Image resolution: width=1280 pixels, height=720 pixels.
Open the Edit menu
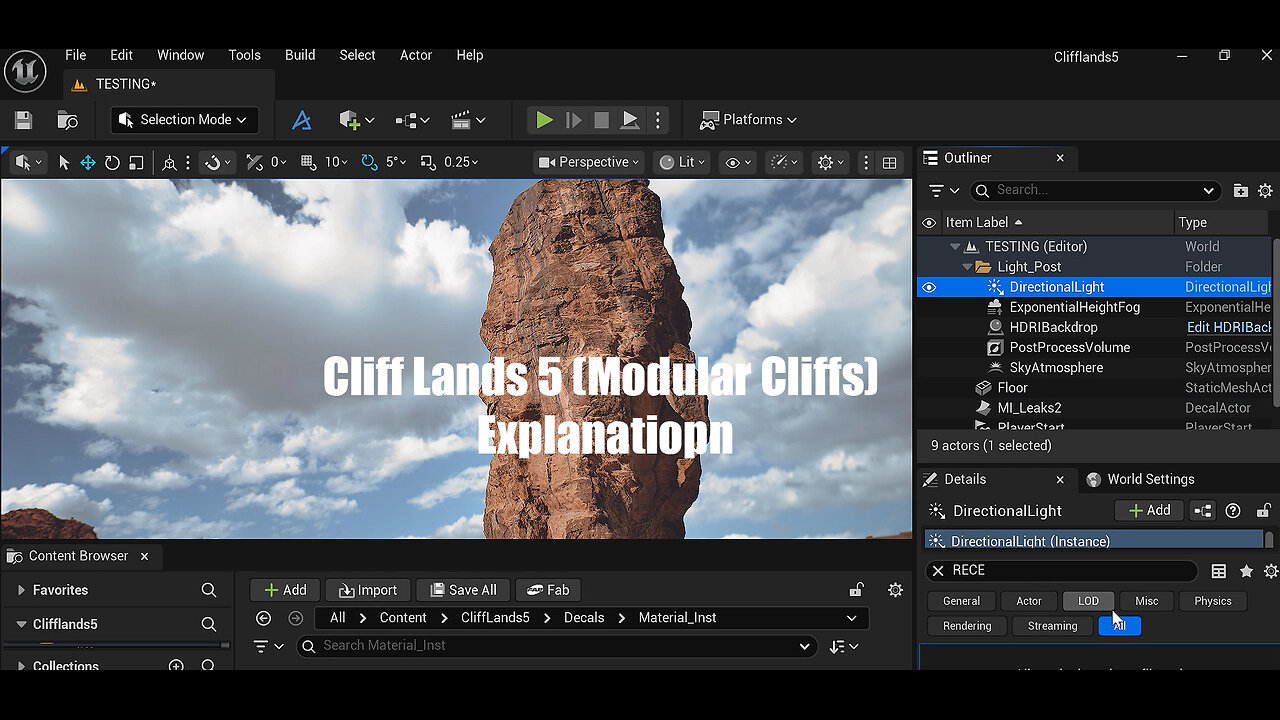tap(121, 55)
